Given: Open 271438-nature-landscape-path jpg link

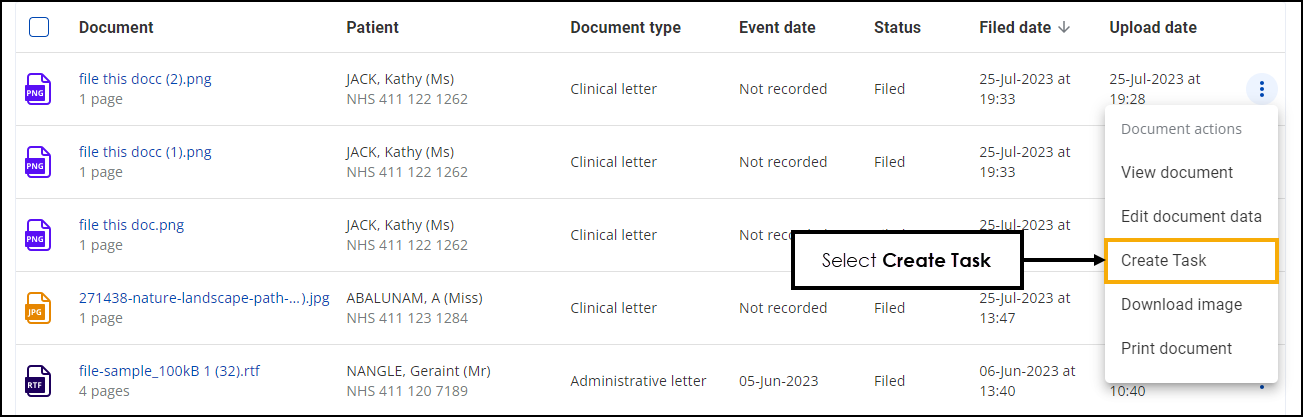Looking at the screenshot, I should [x=204, y=298].
